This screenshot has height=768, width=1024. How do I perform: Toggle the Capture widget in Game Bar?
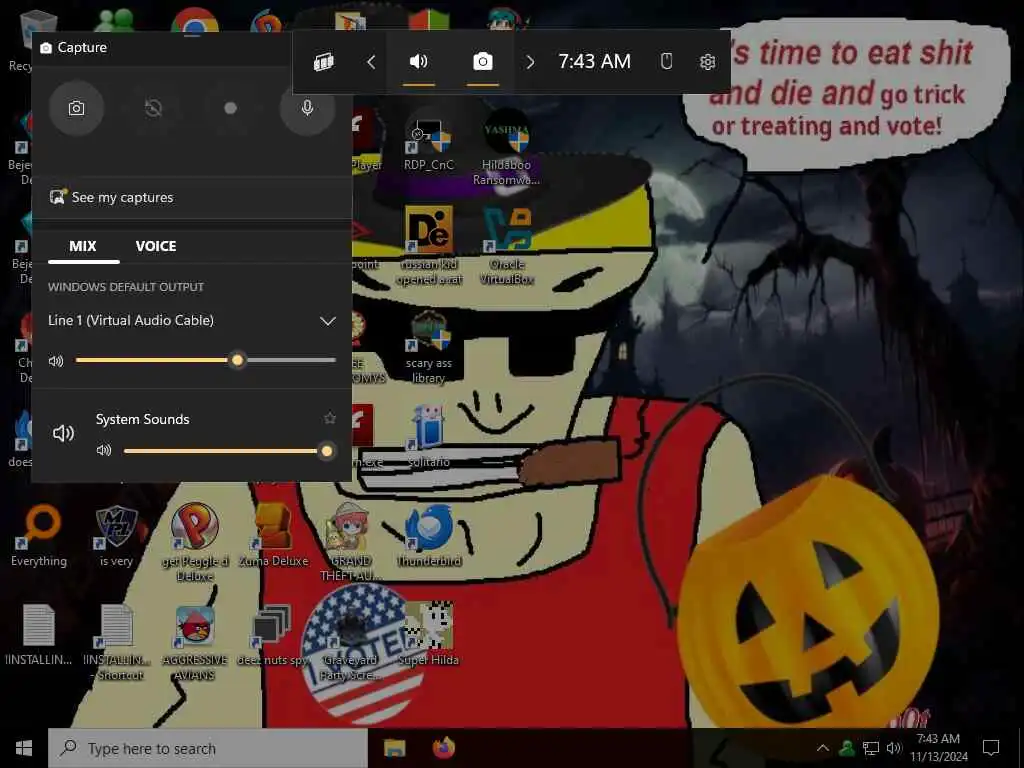point(483,62)
